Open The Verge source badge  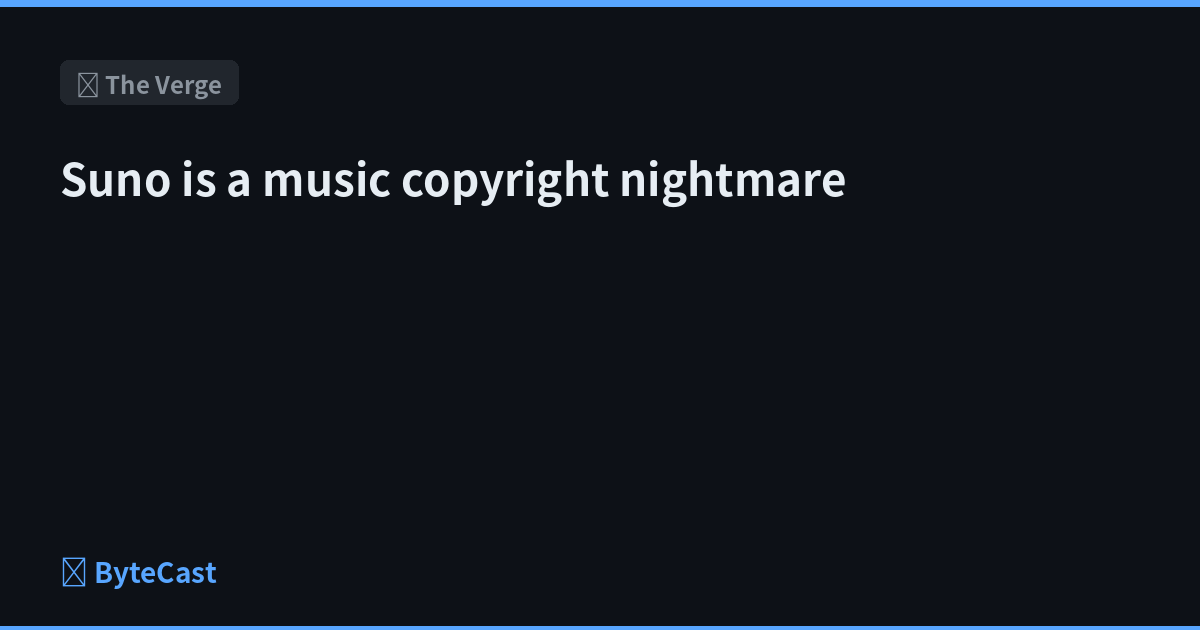point(149,83)
